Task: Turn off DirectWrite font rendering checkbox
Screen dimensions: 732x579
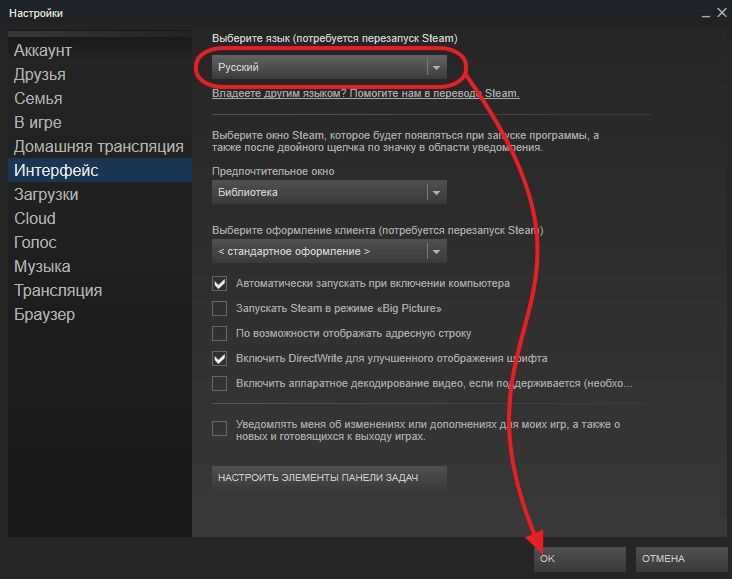Action: 219,359
